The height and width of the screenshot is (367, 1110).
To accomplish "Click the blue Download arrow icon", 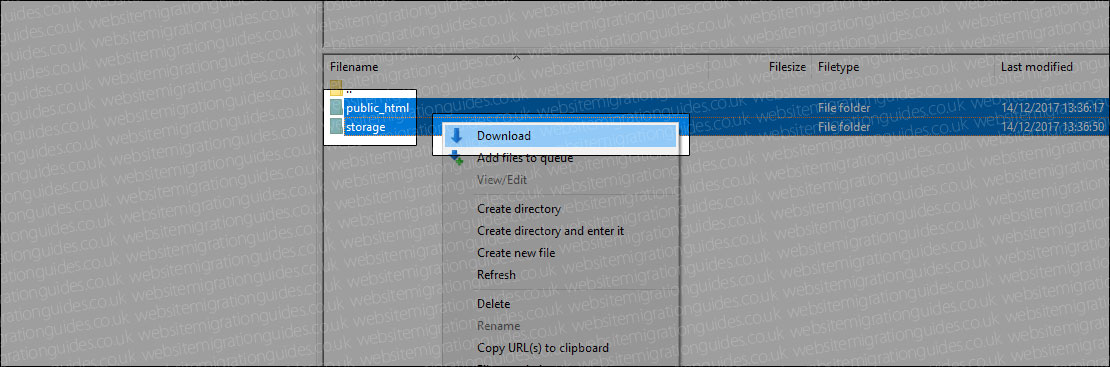I will [457, 135].
